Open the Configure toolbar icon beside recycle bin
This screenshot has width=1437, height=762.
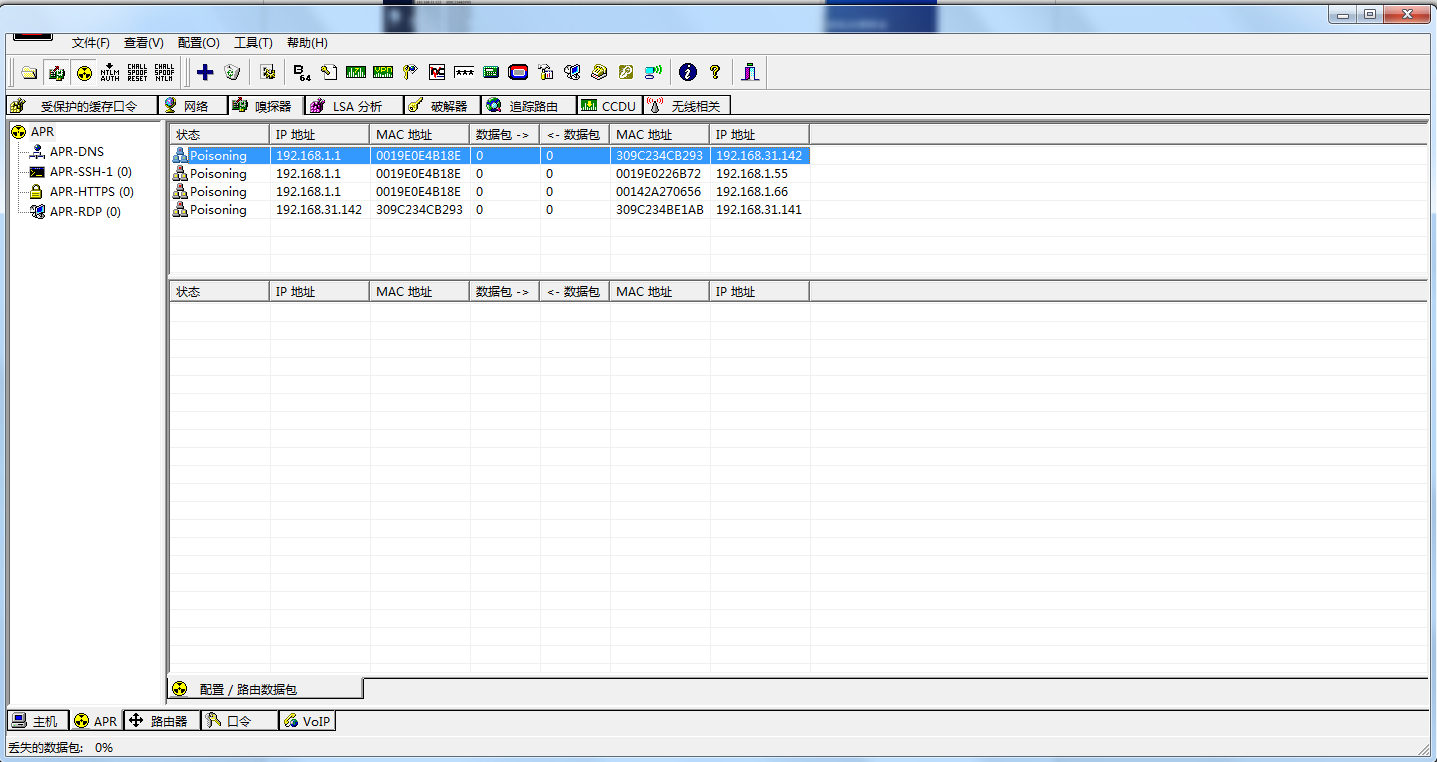click(267, 72)
